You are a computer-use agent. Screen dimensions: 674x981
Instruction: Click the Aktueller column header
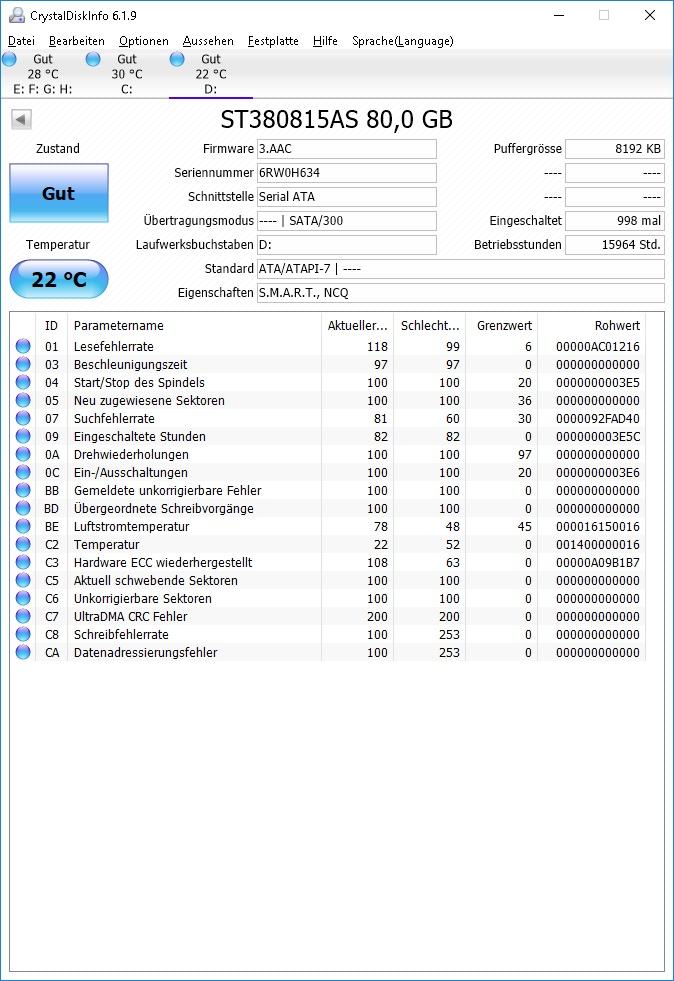357,325
